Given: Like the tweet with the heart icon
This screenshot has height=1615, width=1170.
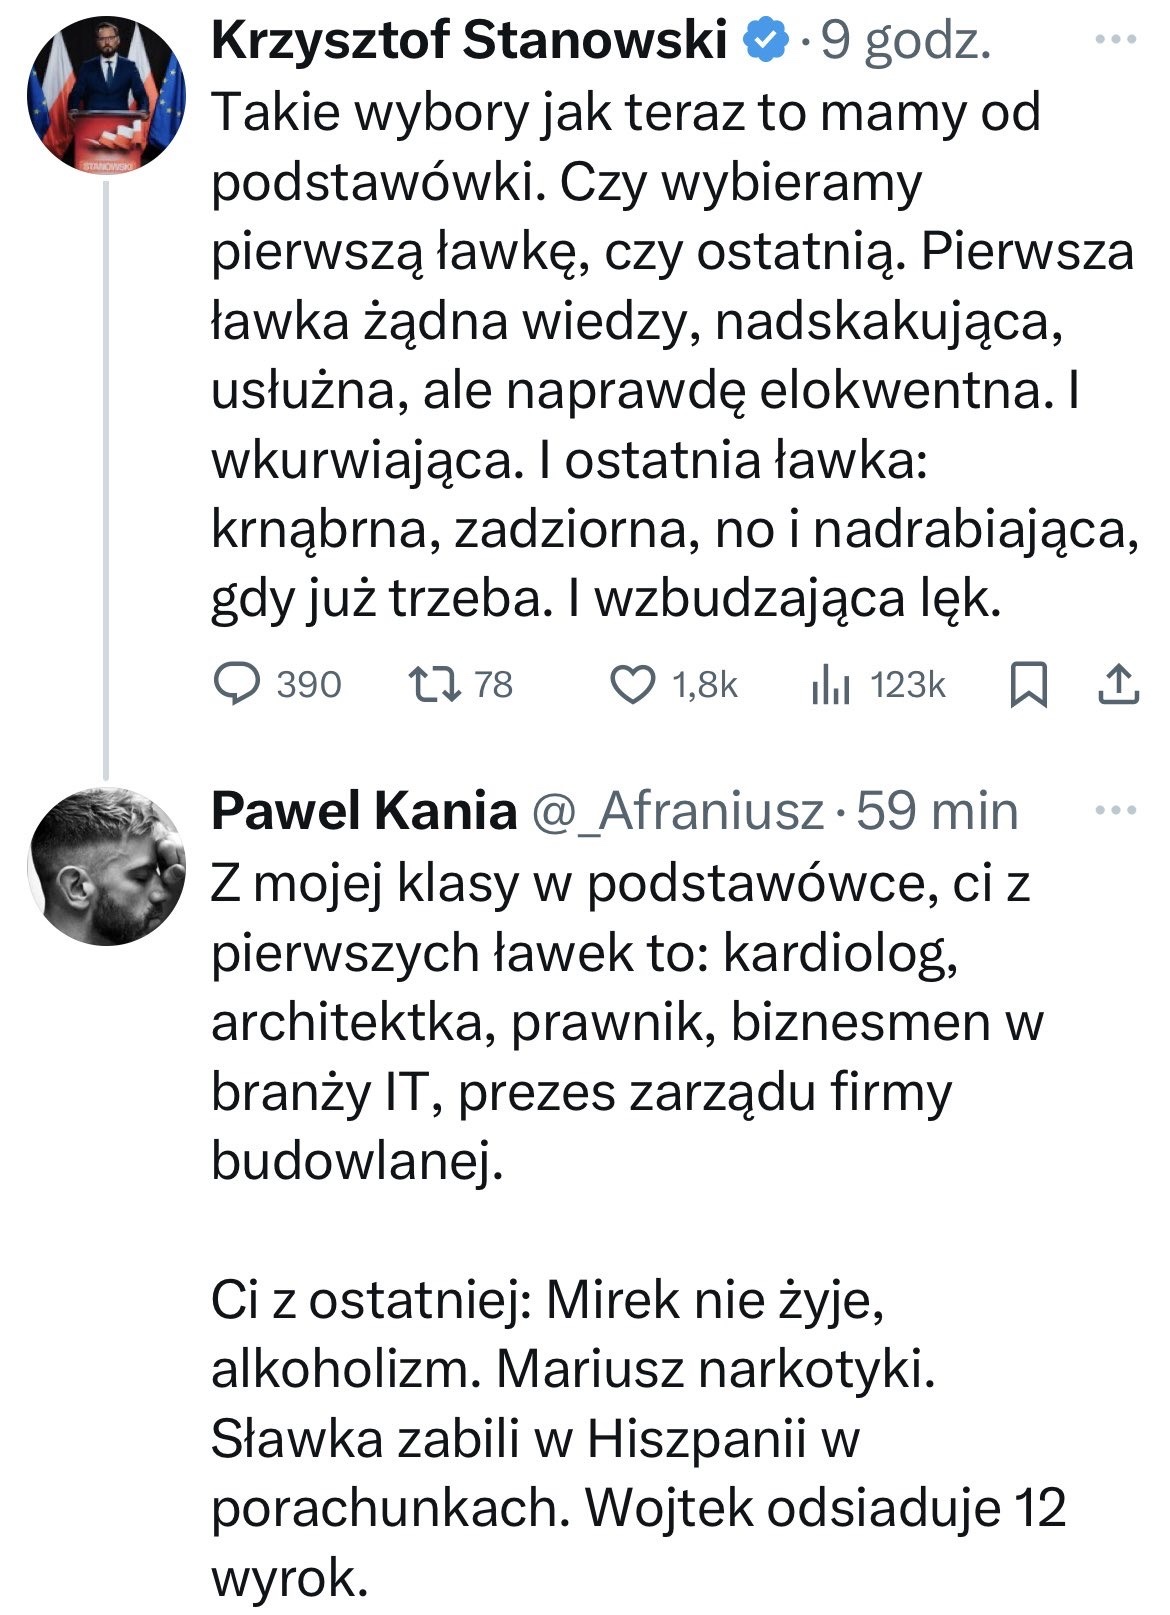Looking at the screenshot, I should (x=632, y=685).
